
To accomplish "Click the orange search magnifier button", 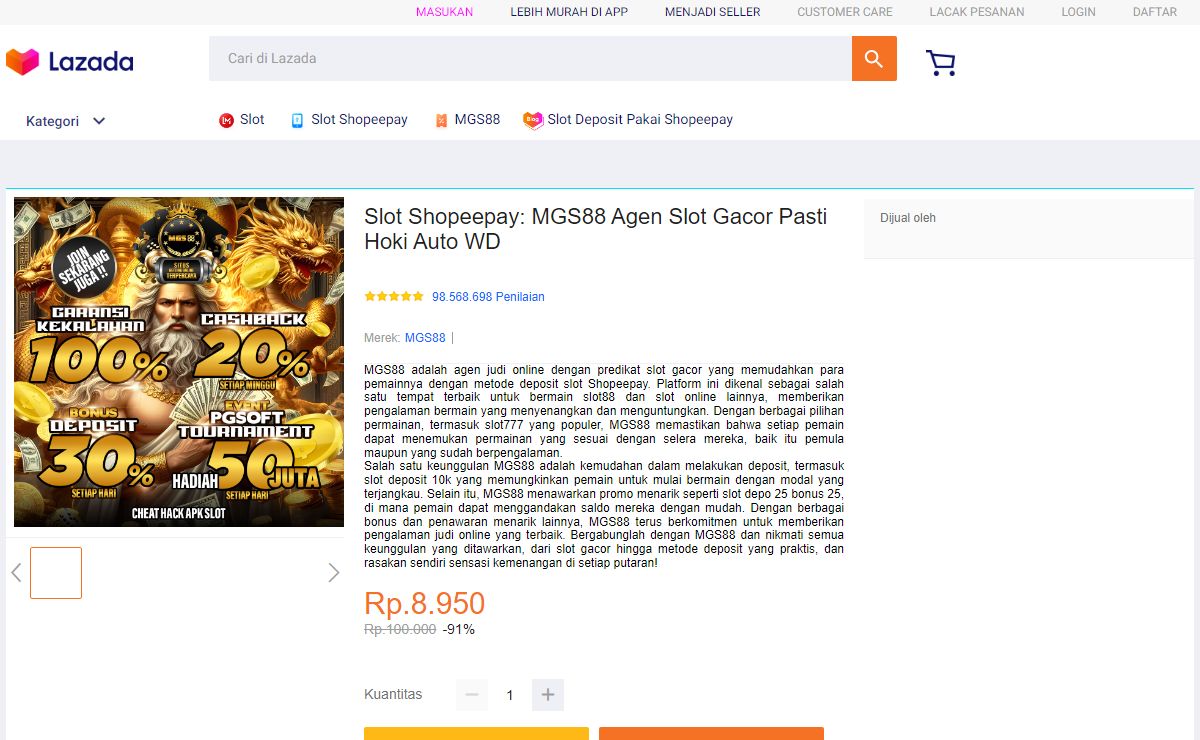I will pos(874,59).
